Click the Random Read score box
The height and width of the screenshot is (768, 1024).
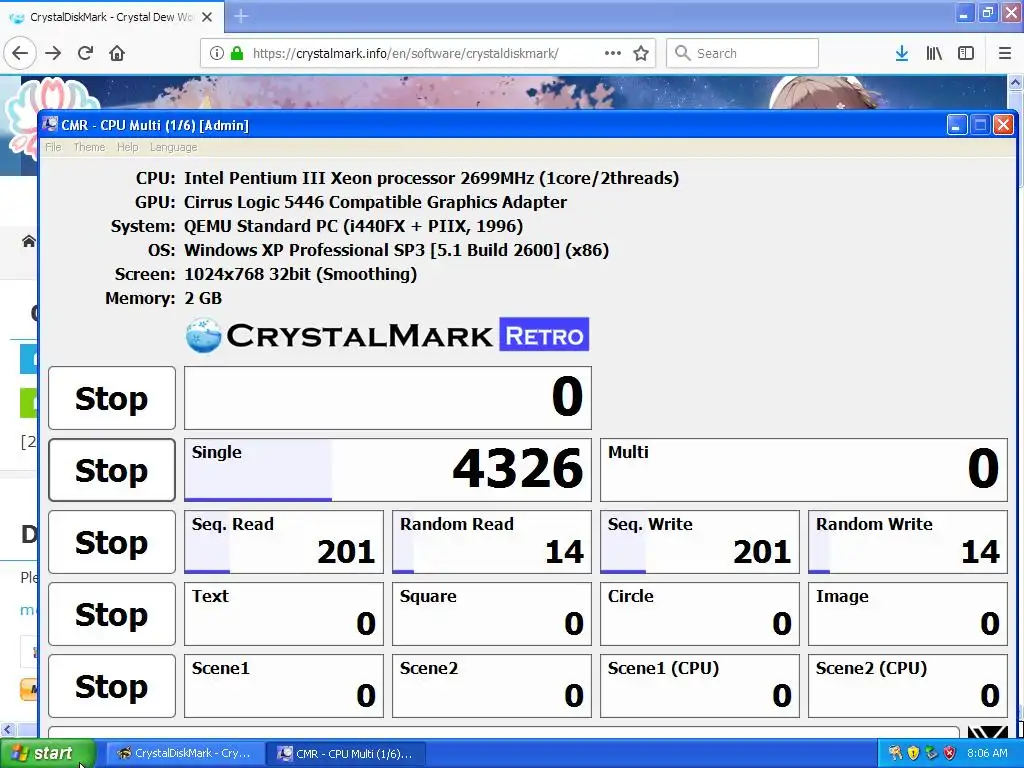tap(492, 542)
